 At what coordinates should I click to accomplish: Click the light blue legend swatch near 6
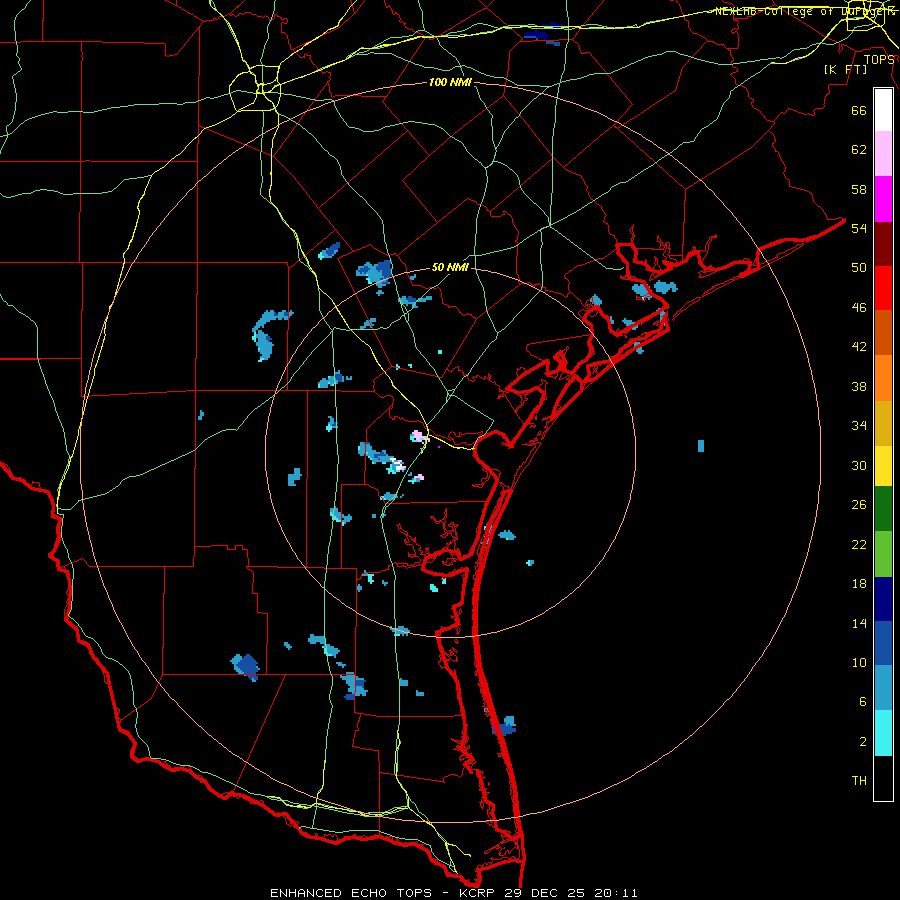click(x=883, y=687)
